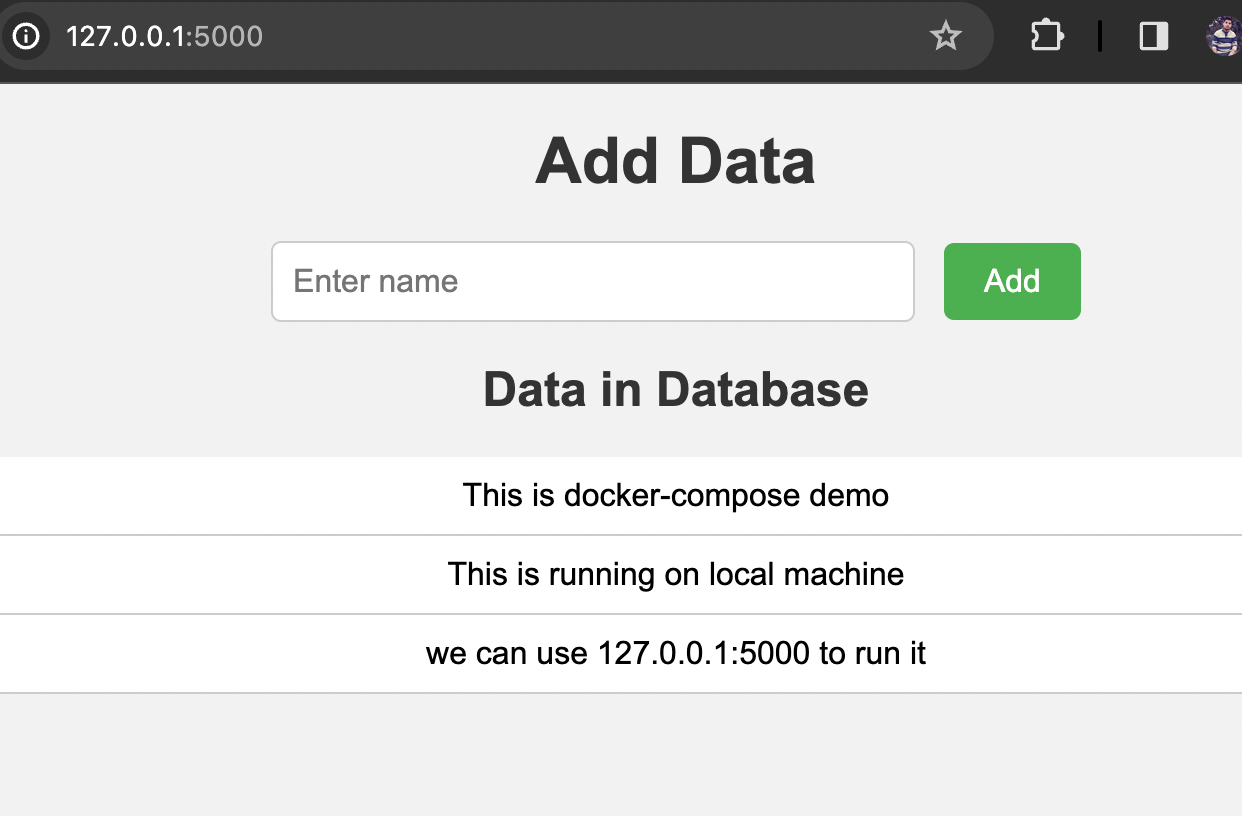Click the vertical divider beside Extensions icon
Viewport: 1242px width, 816px height.
coord(1100,37)
